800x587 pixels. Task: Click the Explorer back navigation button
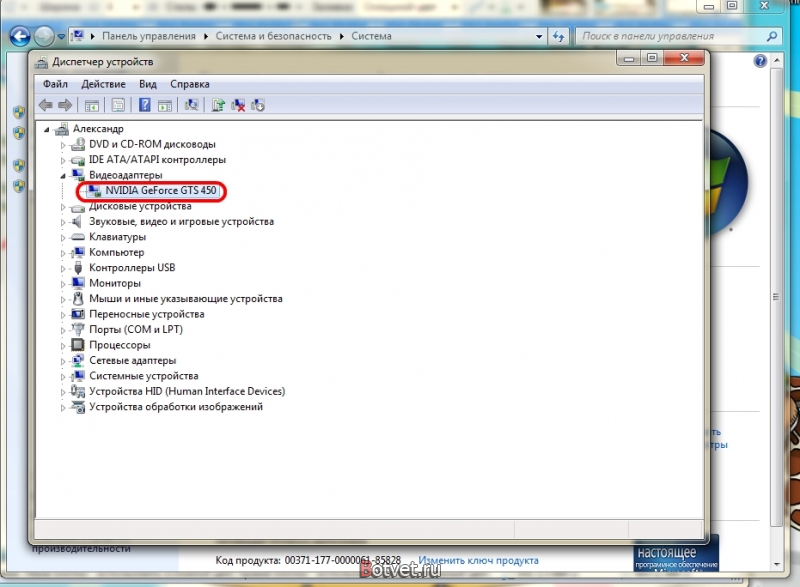click(x=20, y=36)
